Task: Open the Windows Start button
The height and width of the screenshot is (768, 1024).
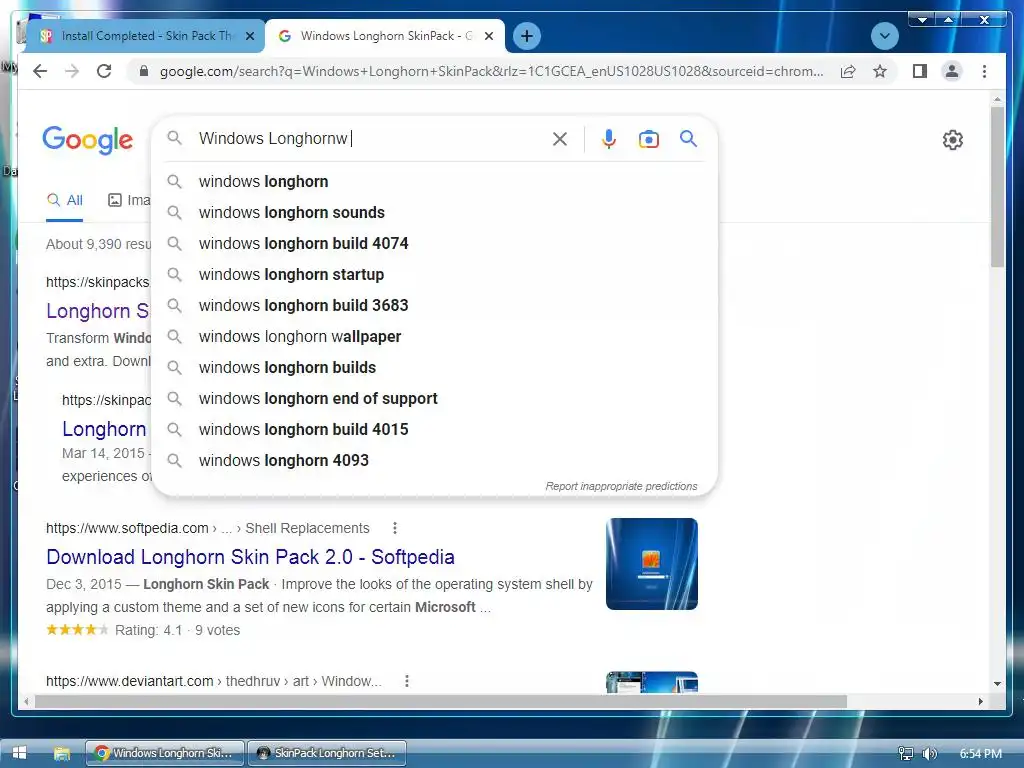Action: pos(19,753)
